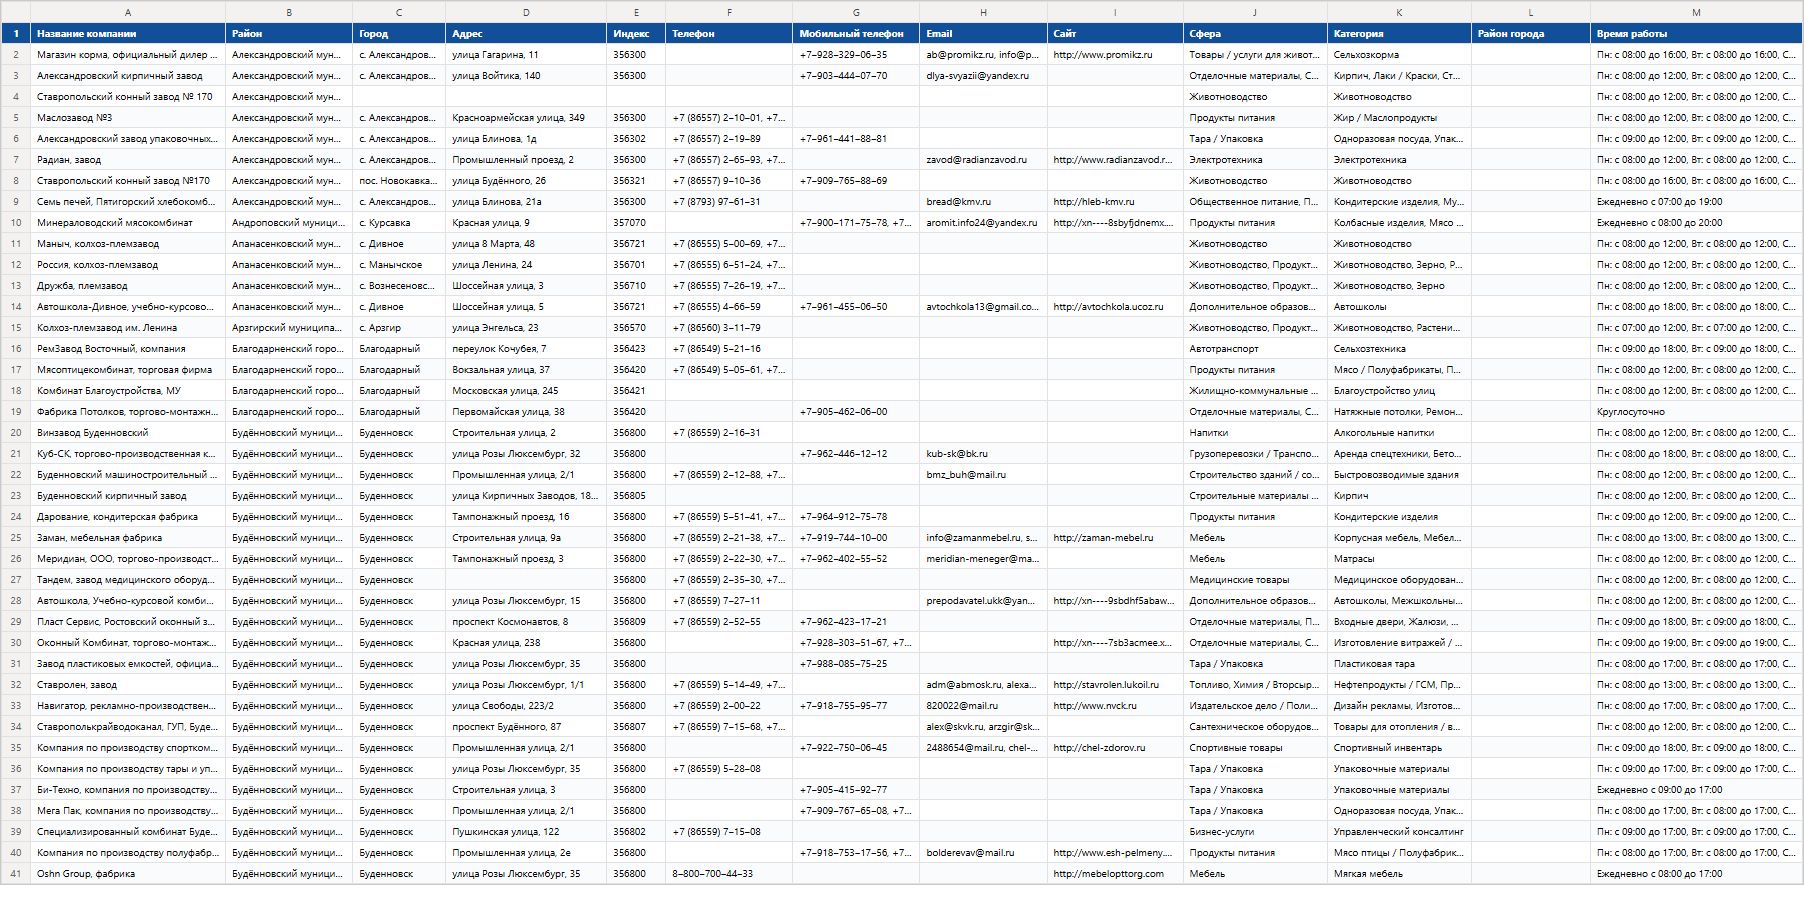
Task: Click email cell 'bolderevav@mail.ru'
Action: click(x=983, y=852)
